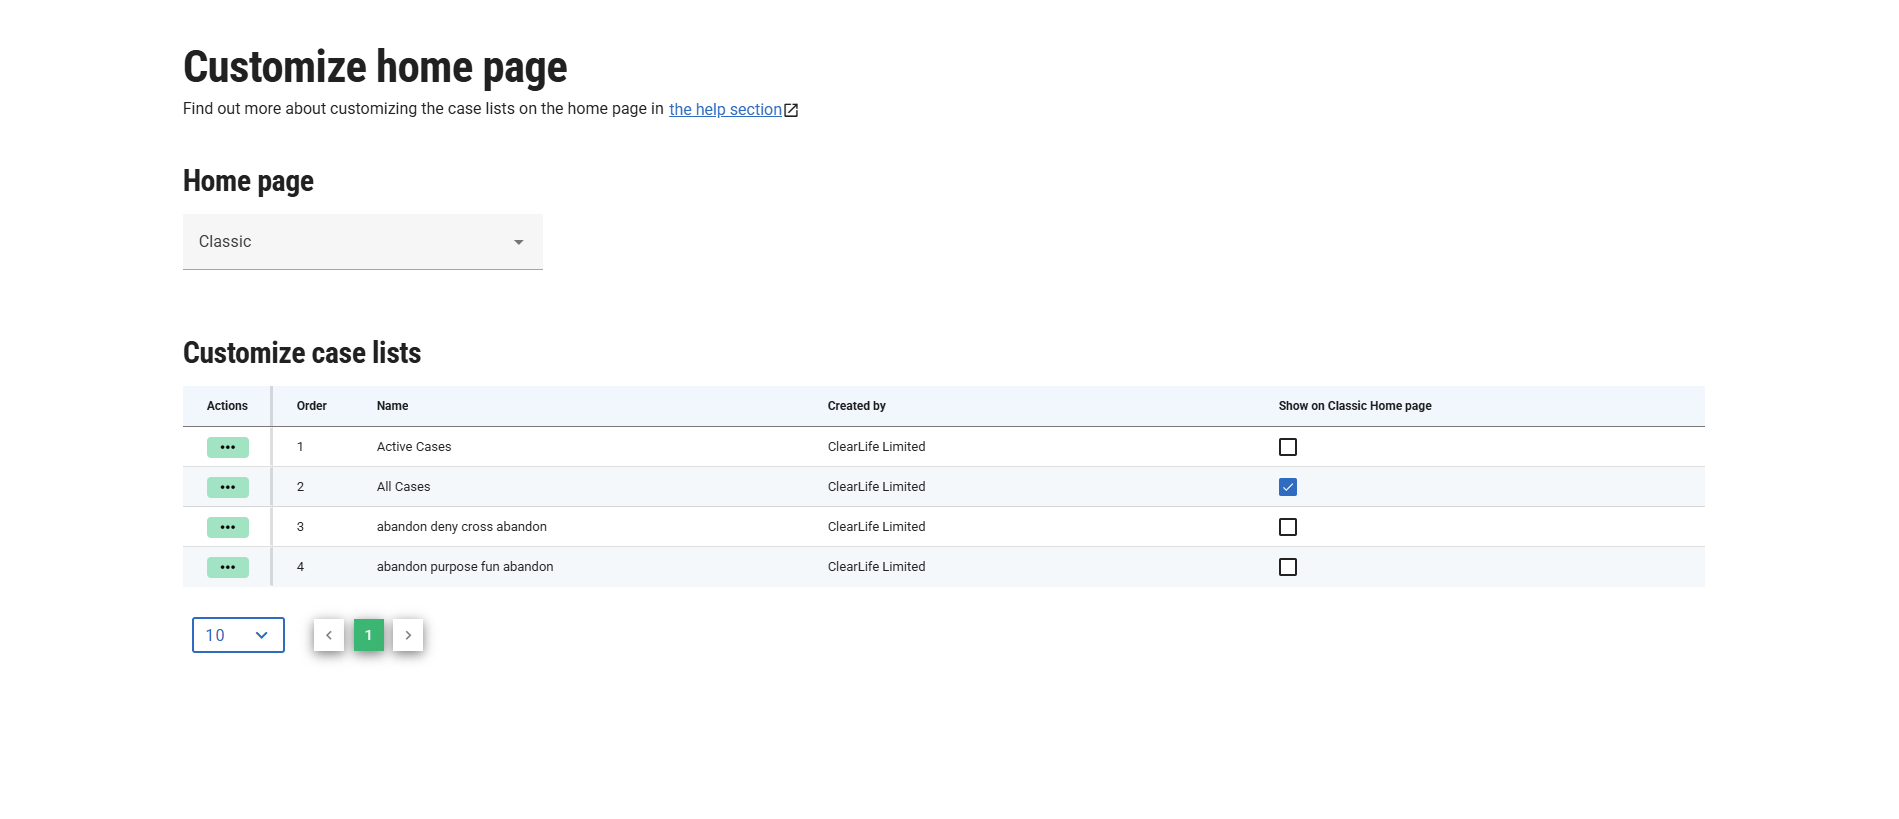Click the Order column header
The width and height of the screenshot is (1899, 819).
(311, 406)
